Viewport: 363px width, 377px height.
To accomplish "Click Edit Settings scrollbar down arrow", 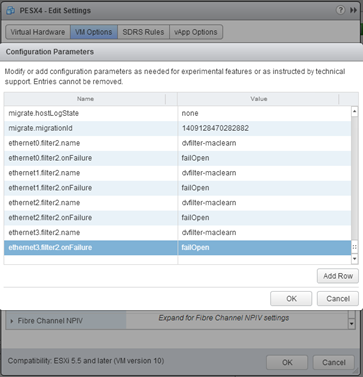I will [351, 323].
